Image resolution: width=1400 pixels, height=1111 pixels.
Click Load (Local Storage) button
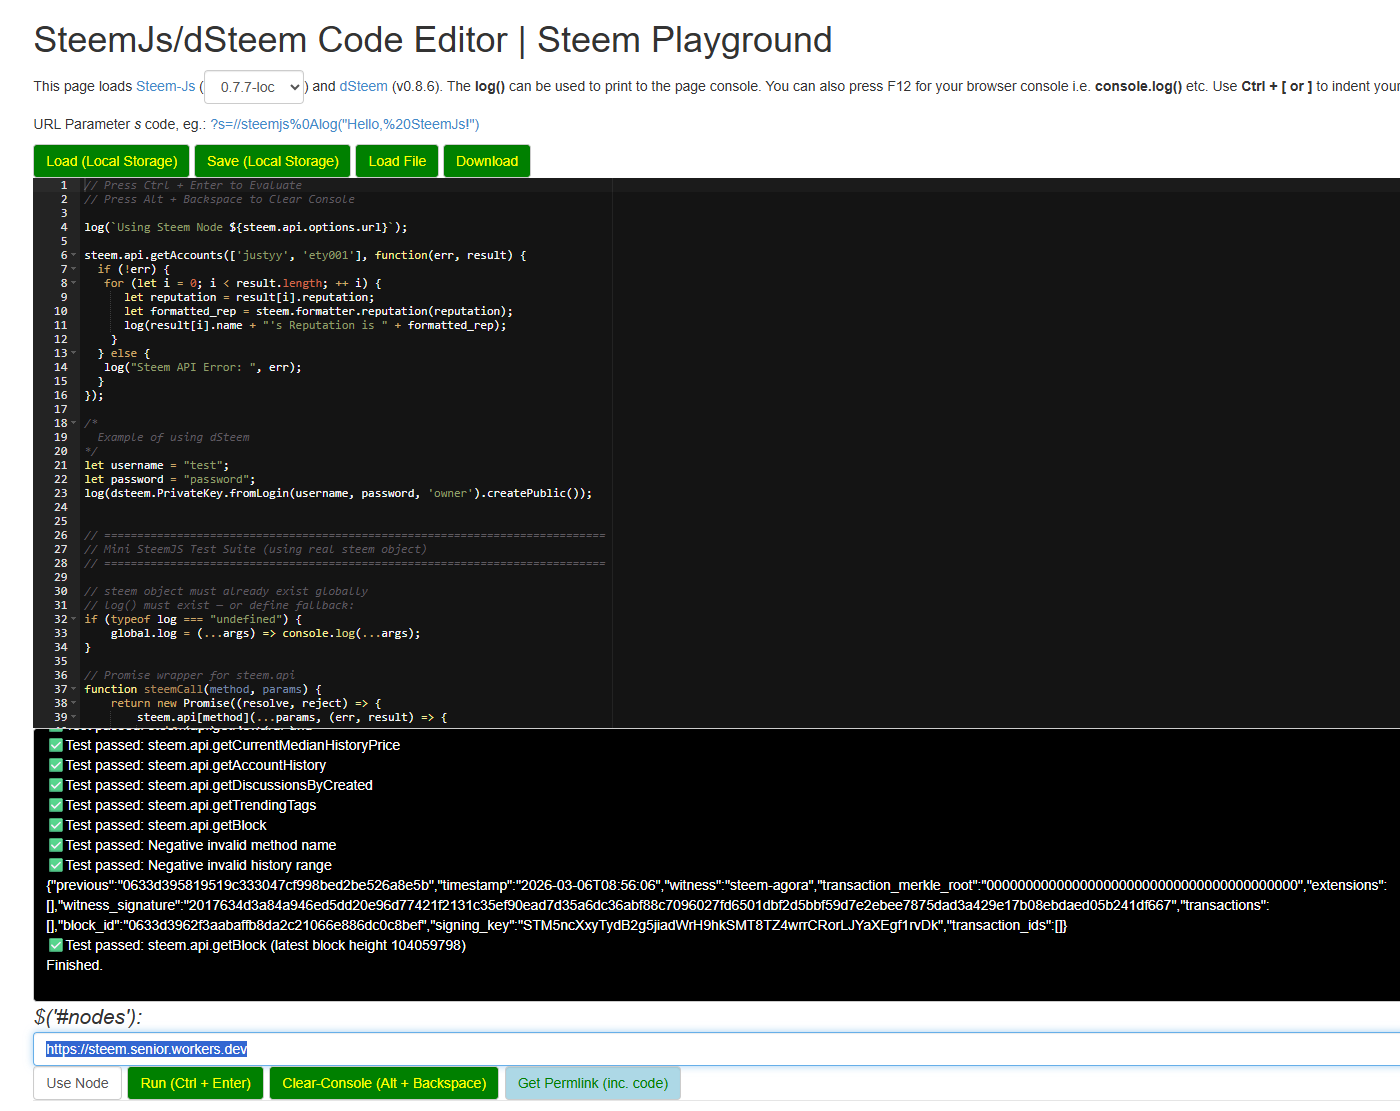[x=112, y=161]
